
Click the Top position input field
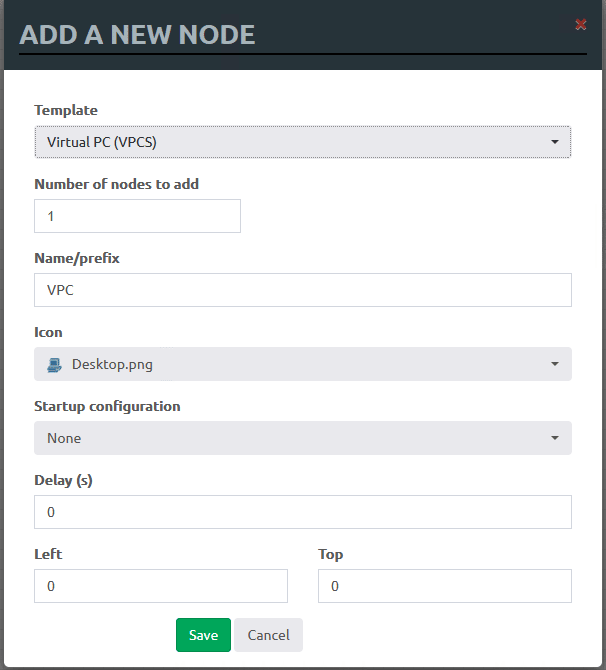click(x=444, y=586)
